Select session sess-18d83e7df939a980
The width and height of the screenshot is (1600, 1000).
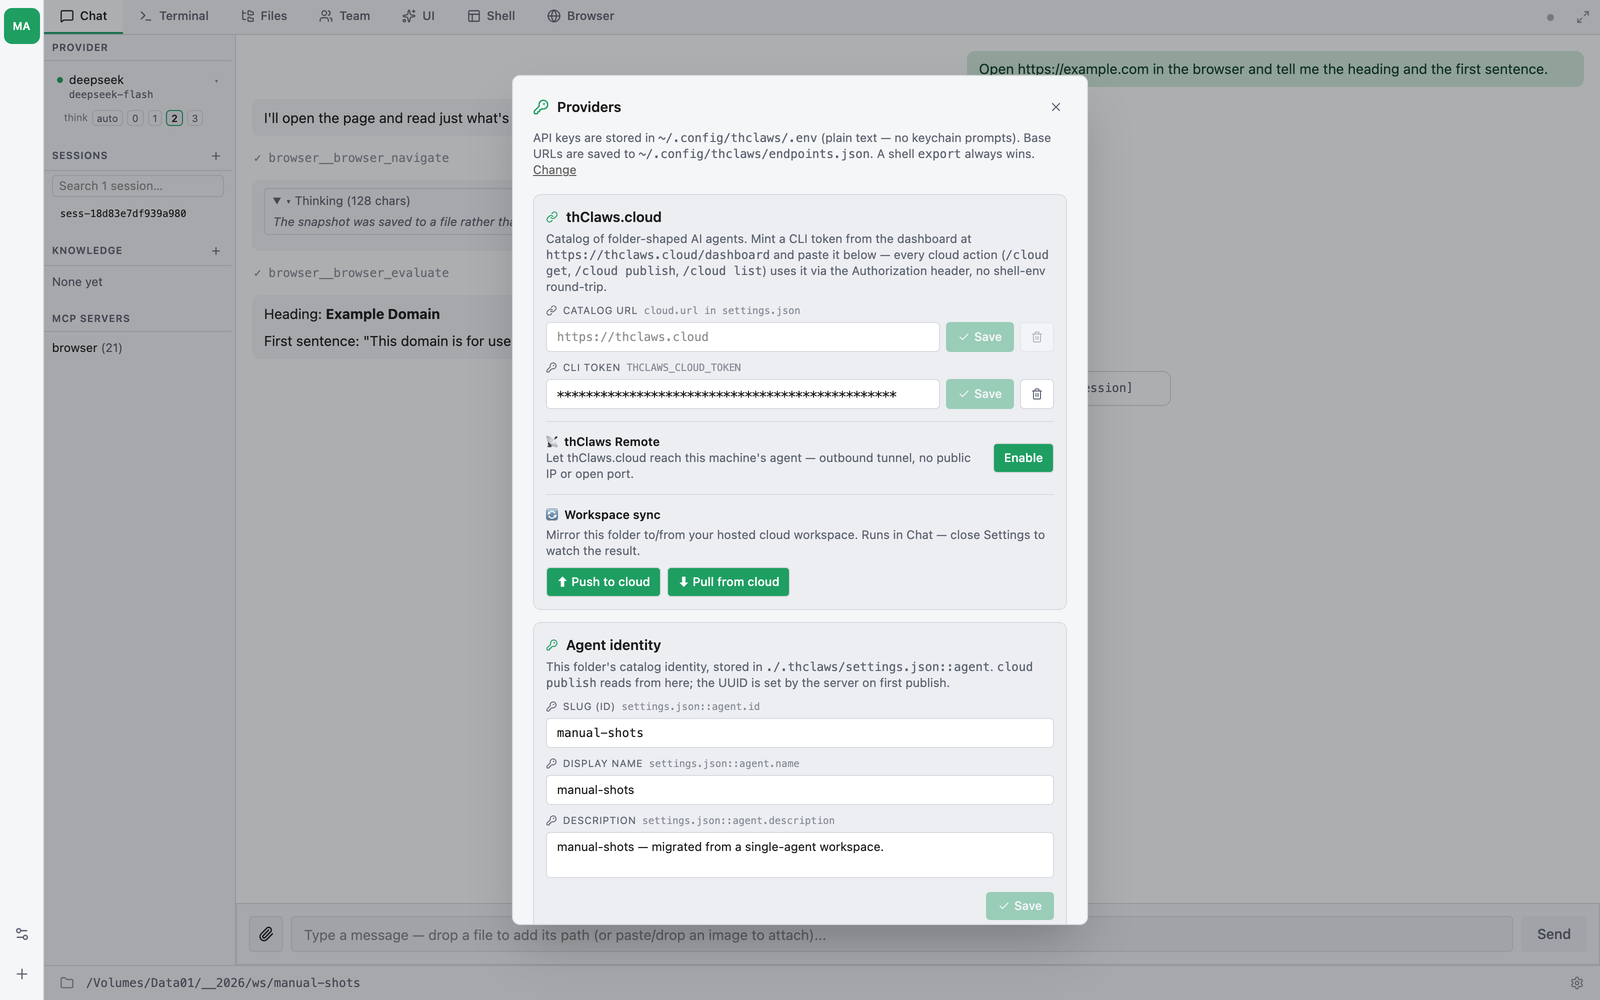click(123, 214)
